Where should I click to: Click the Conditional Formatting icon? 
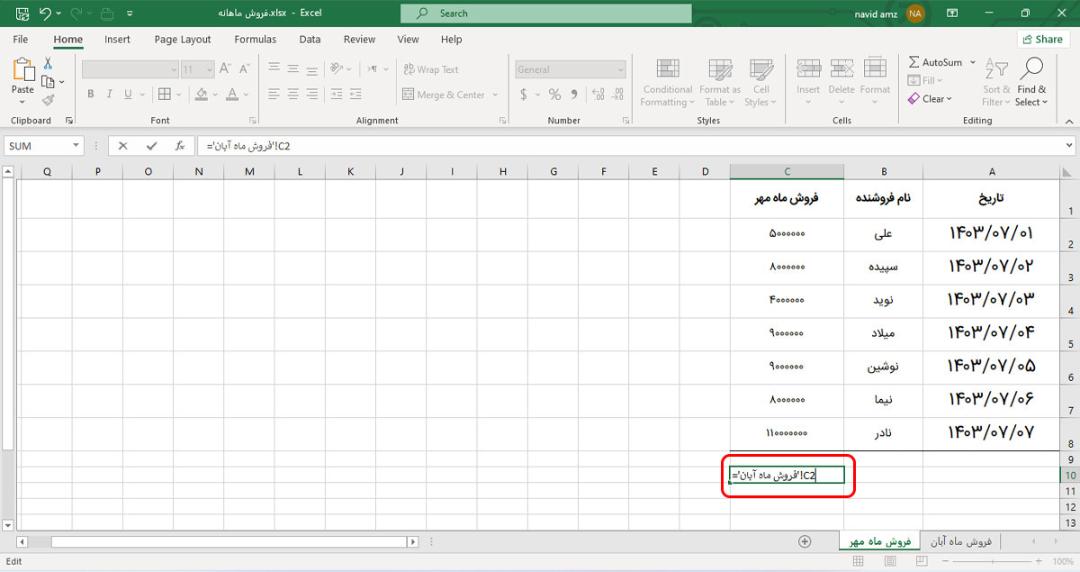(667, 70)
